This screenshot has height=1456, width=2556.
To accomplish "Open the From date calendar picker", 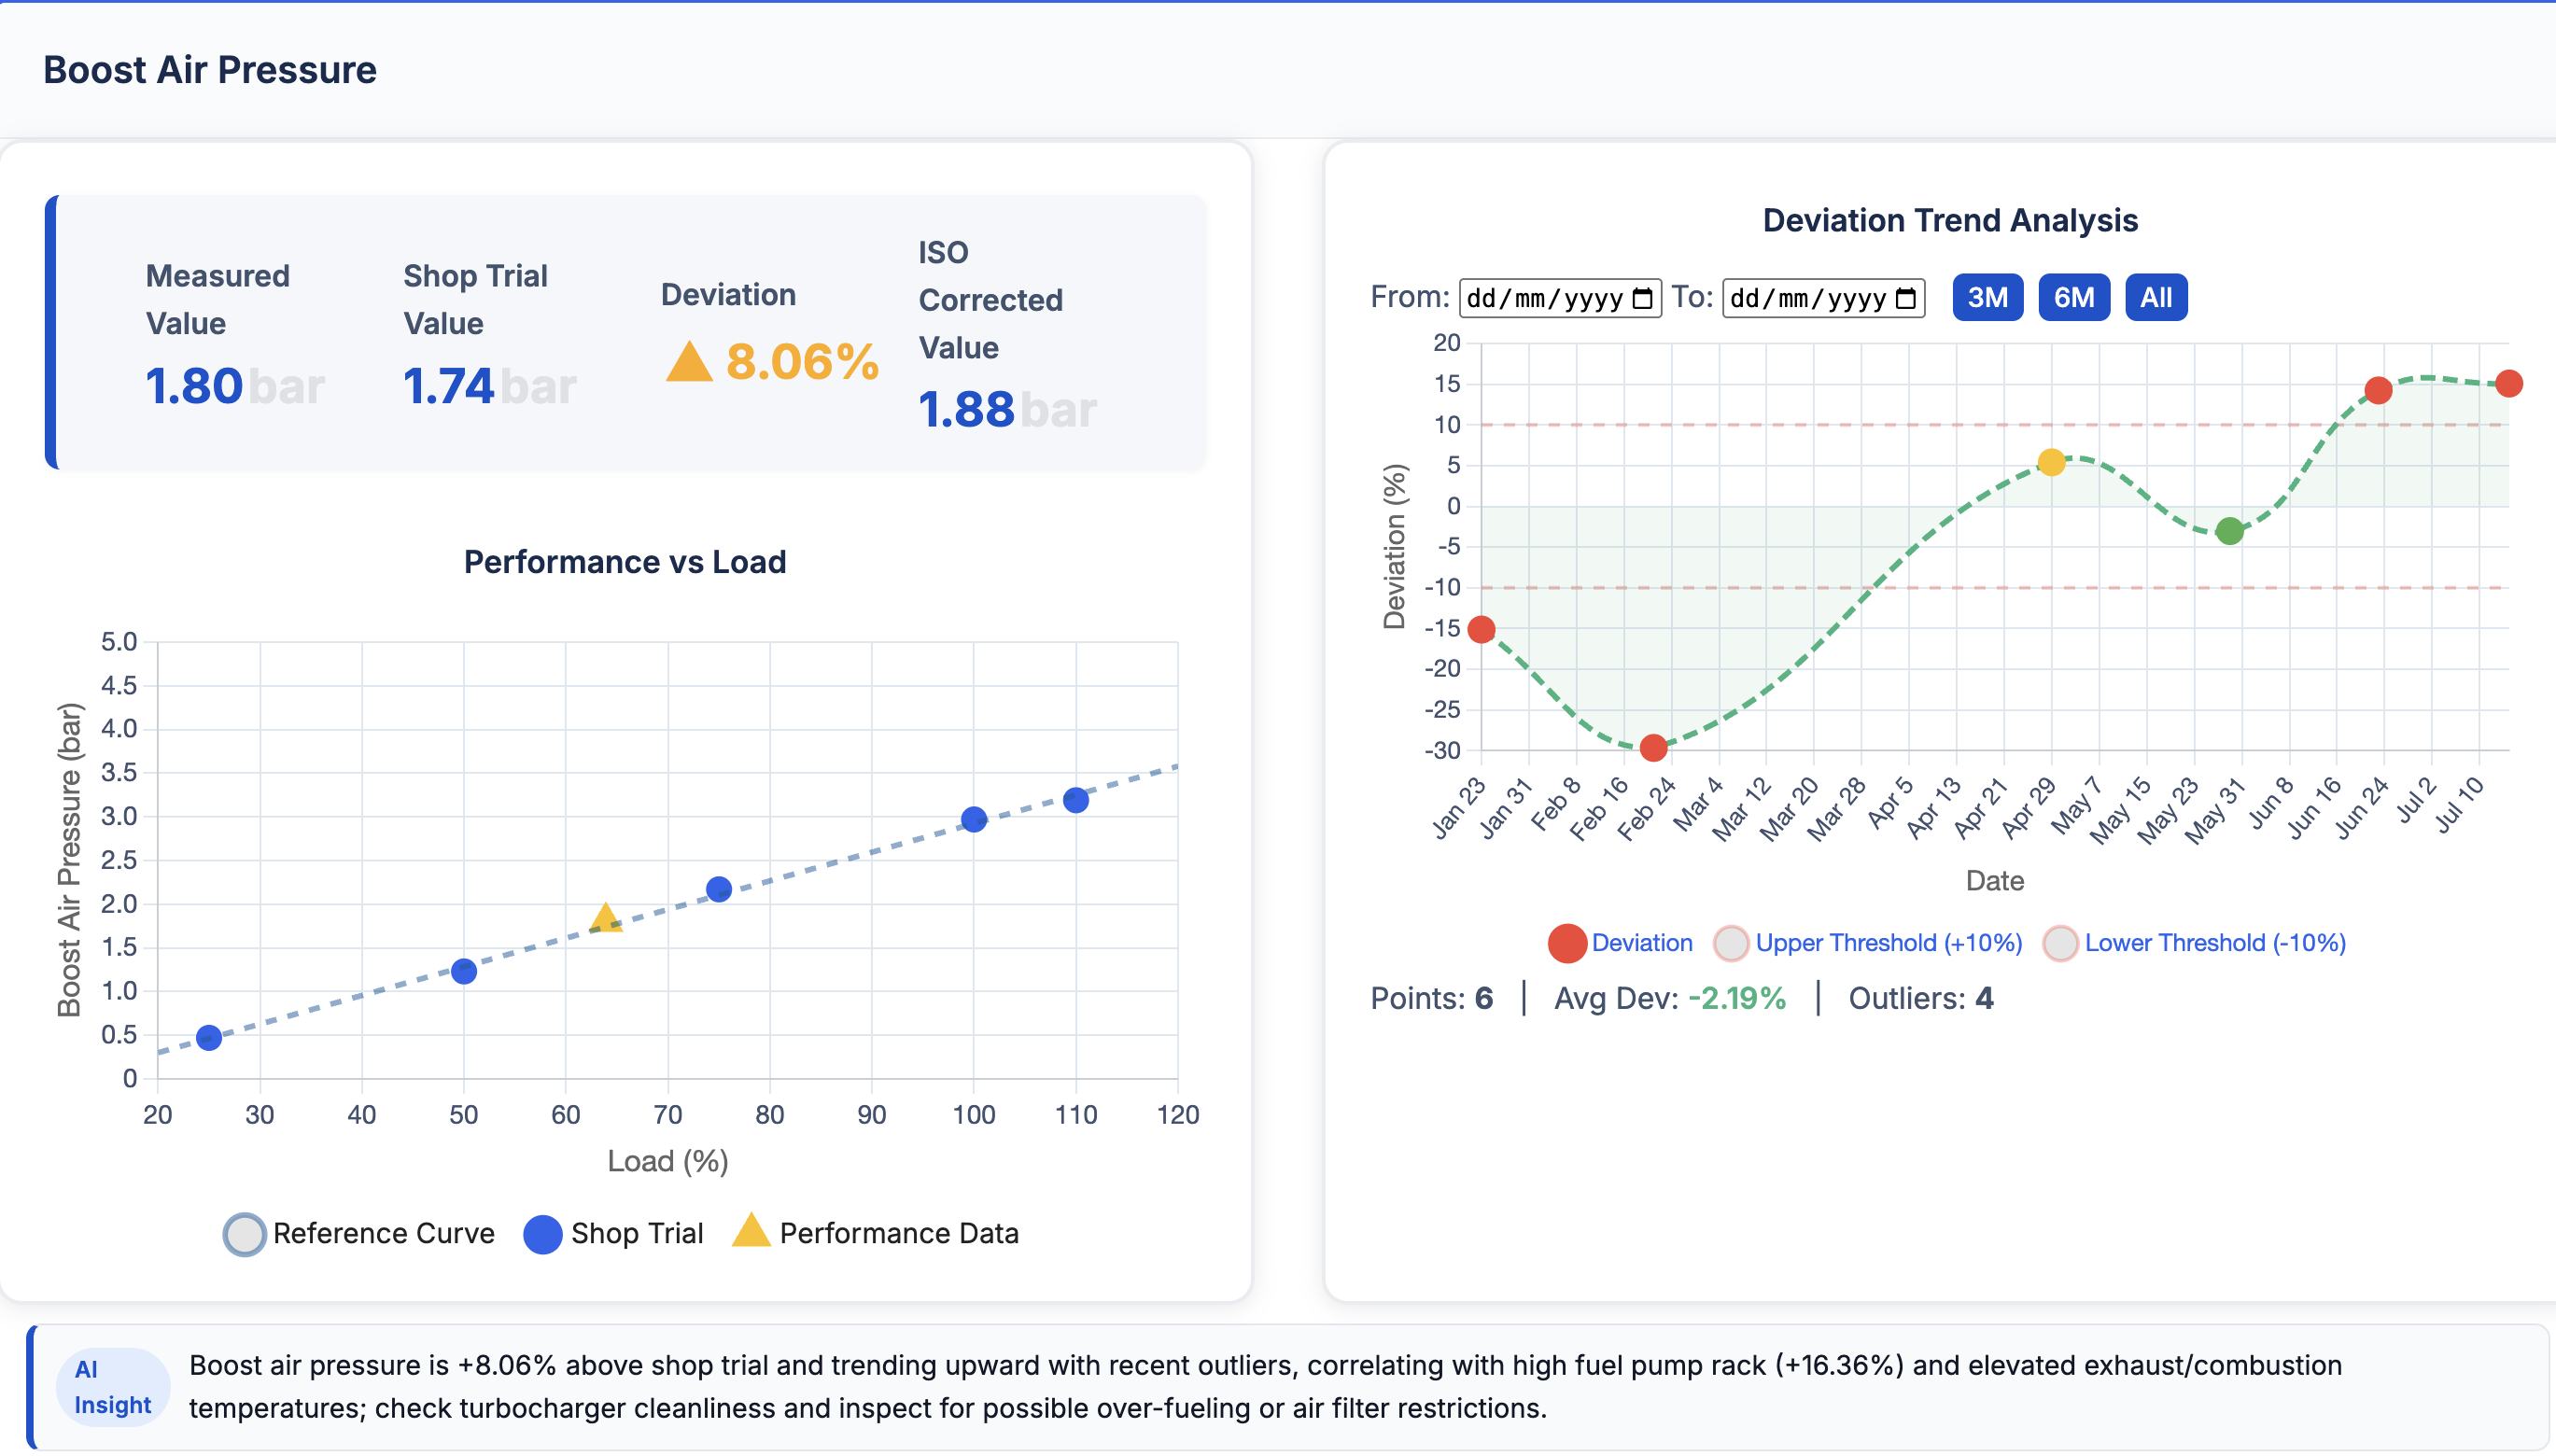I will coord(1644,297).
